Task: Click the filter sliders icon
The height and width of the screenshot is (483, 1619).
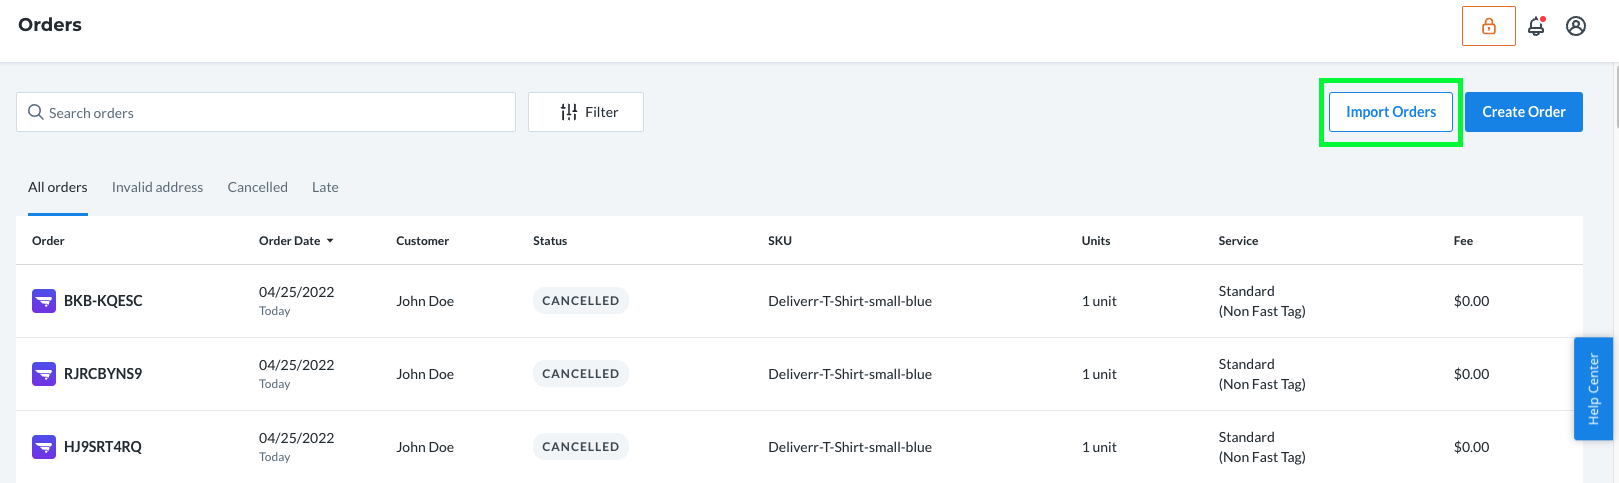Action: [569, 112]
